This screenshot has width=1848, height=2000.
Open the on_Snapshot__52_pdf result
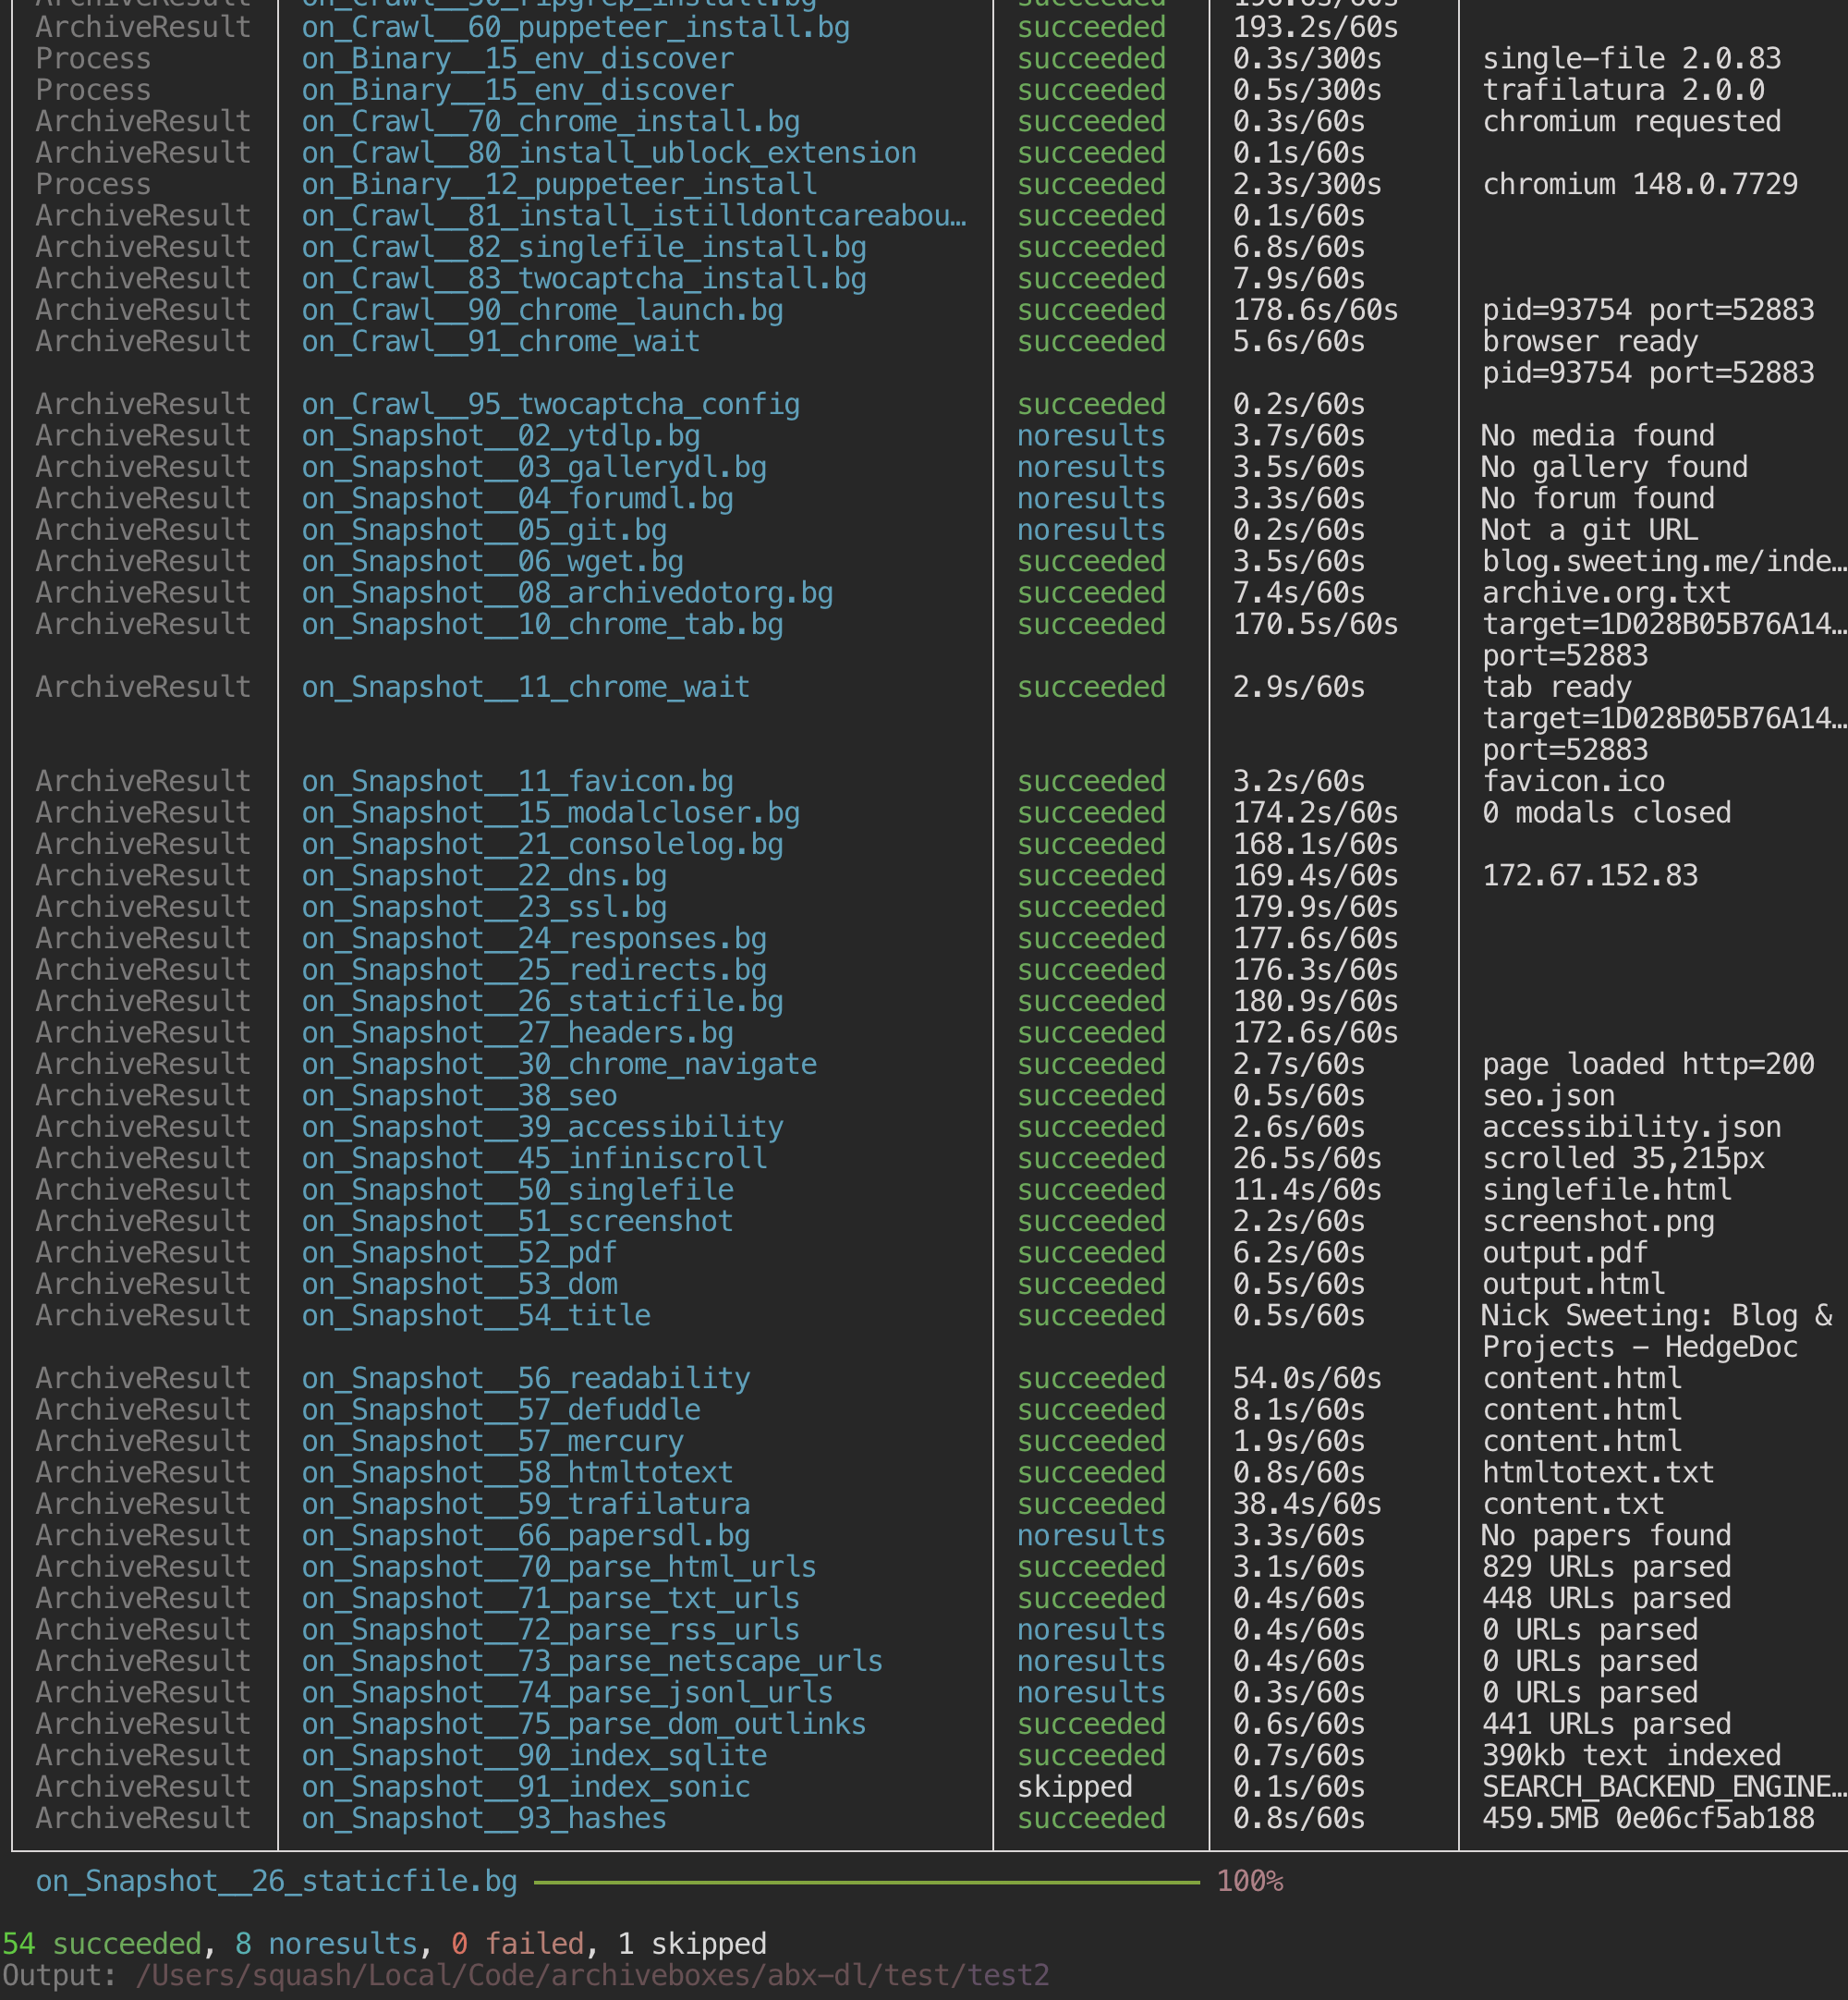click(459, 1252)
